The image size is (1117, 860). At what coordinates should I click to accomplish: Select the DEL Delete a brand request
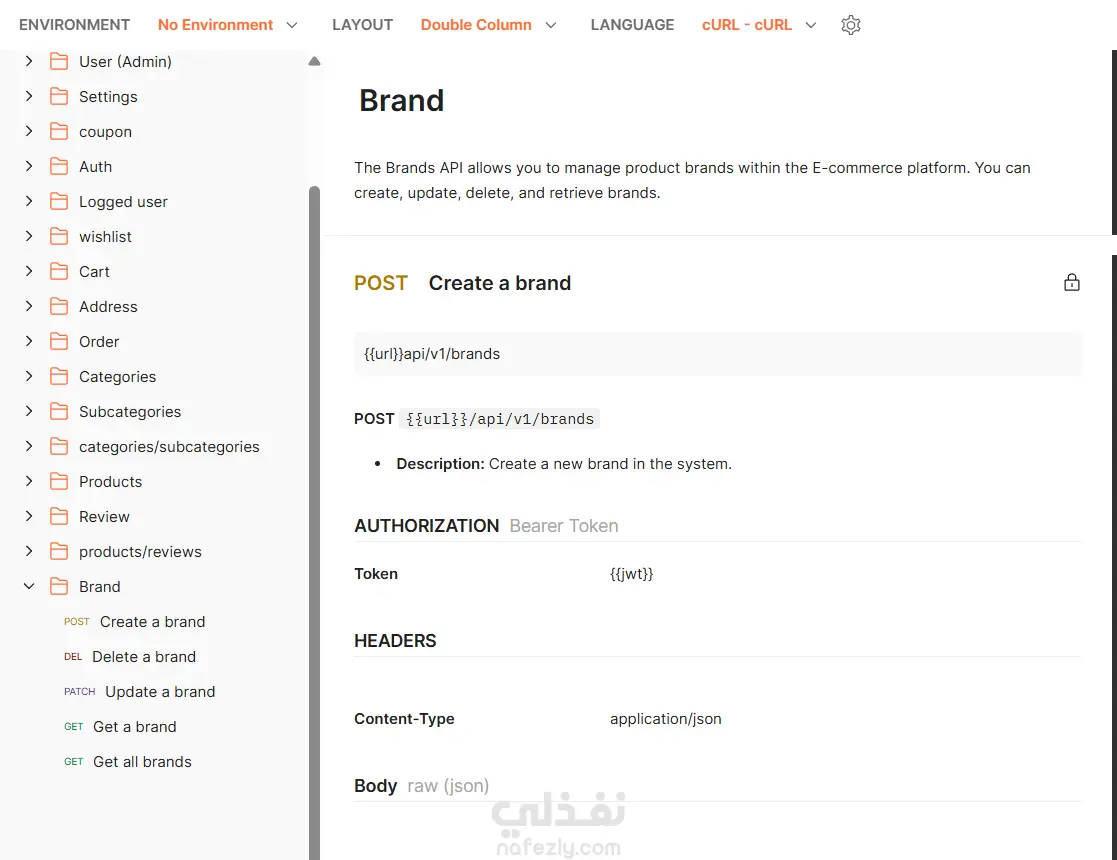[143, 657]
